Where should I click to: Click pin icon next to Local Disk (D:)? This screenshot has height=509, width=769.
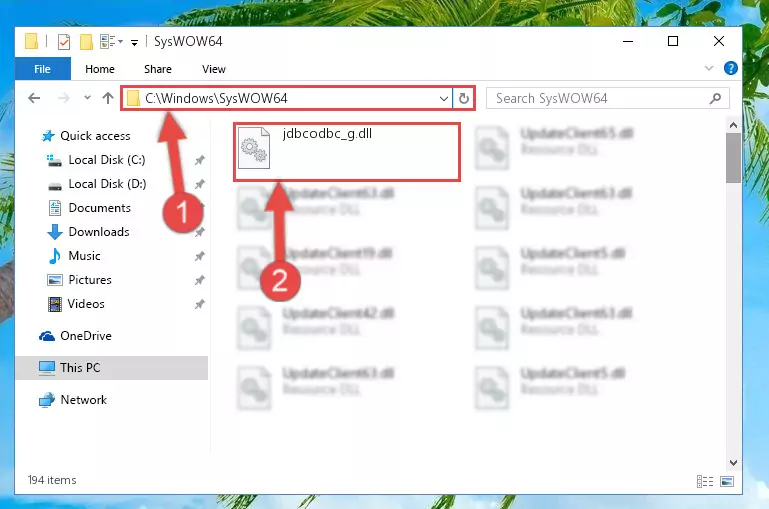(x=200, y=184)
